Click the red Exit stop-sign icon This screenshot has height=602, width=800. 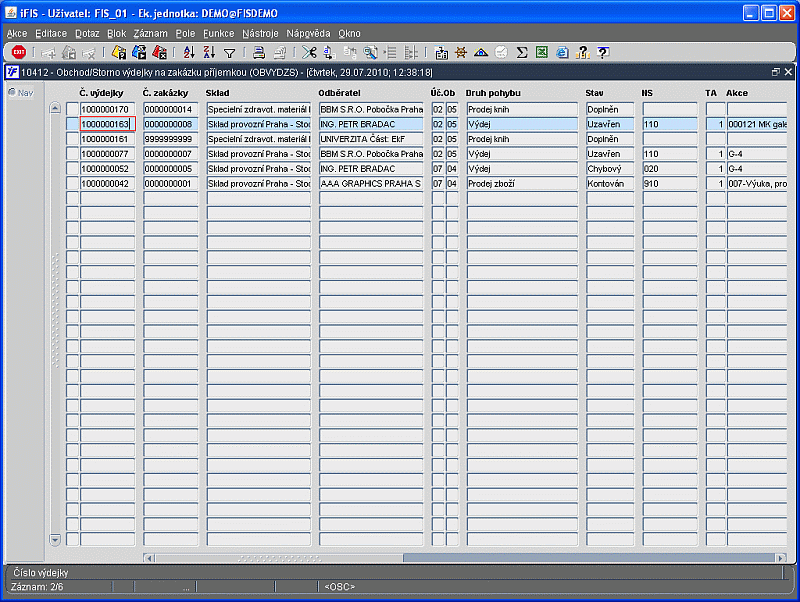(x=19, y=52)
